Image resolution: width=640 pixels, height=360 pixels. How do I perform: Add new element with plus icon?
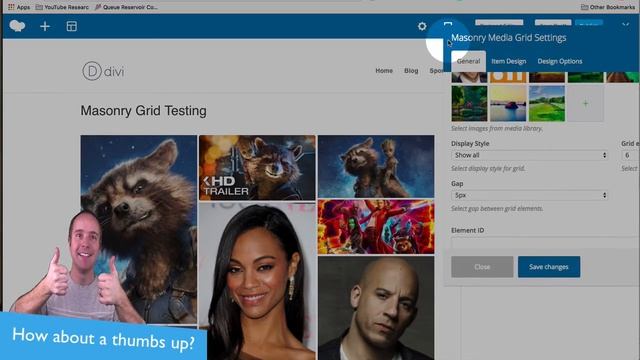45,27
